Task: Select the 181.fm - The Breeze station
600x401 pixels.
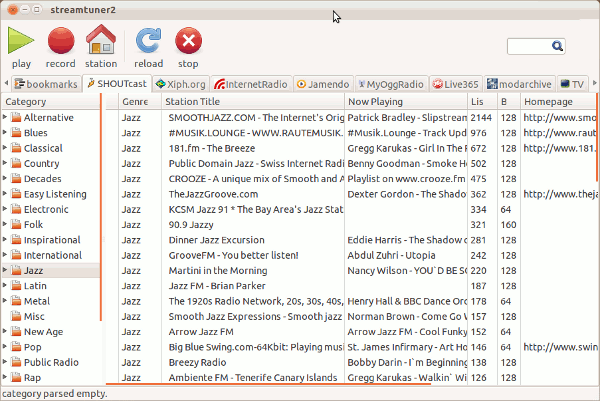Action: (x=351, y=148)
